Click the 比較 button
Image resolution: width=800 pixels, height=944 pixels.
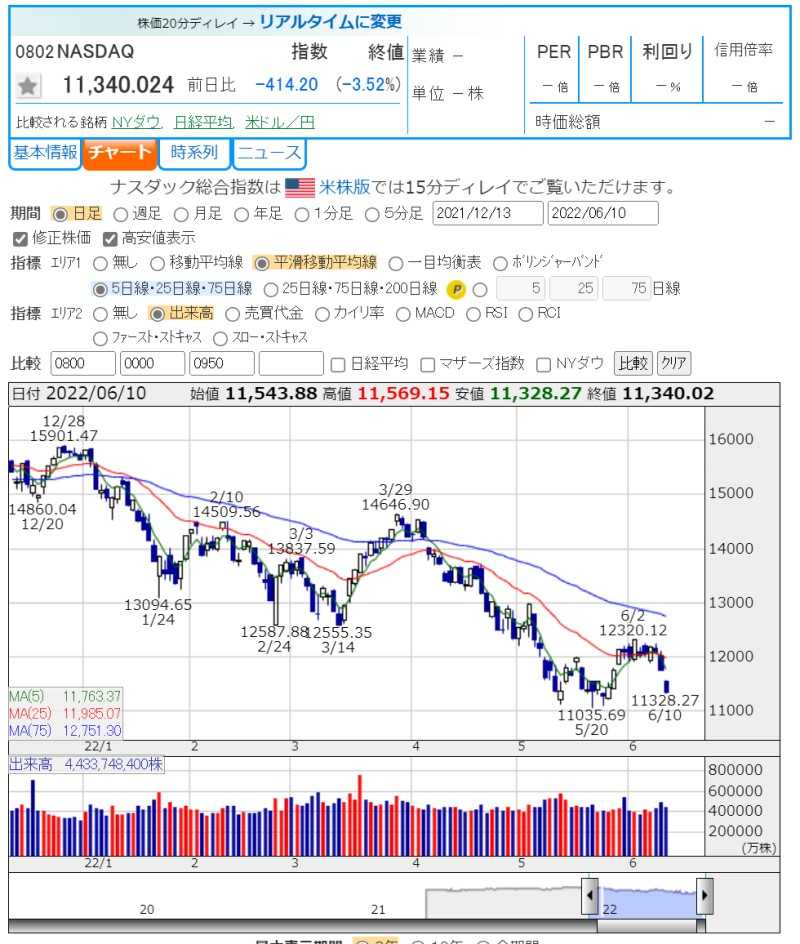633,364
